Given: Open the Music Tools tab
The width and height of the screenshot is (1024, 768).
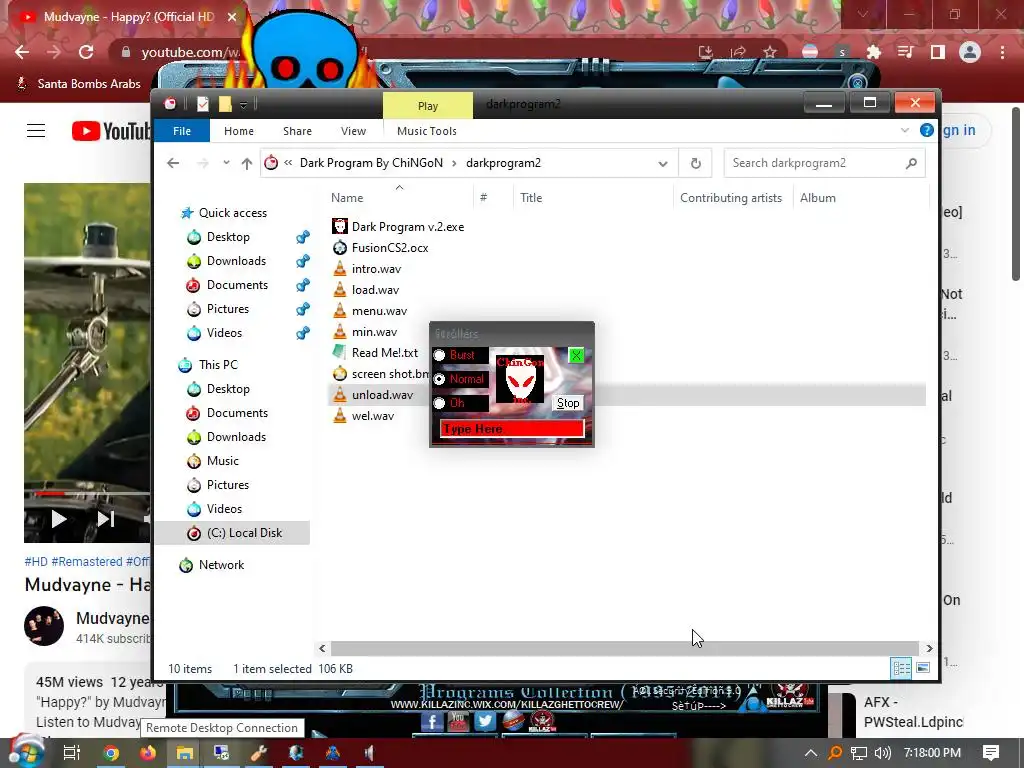Looking at the screenshot, I should coord(426,131).
